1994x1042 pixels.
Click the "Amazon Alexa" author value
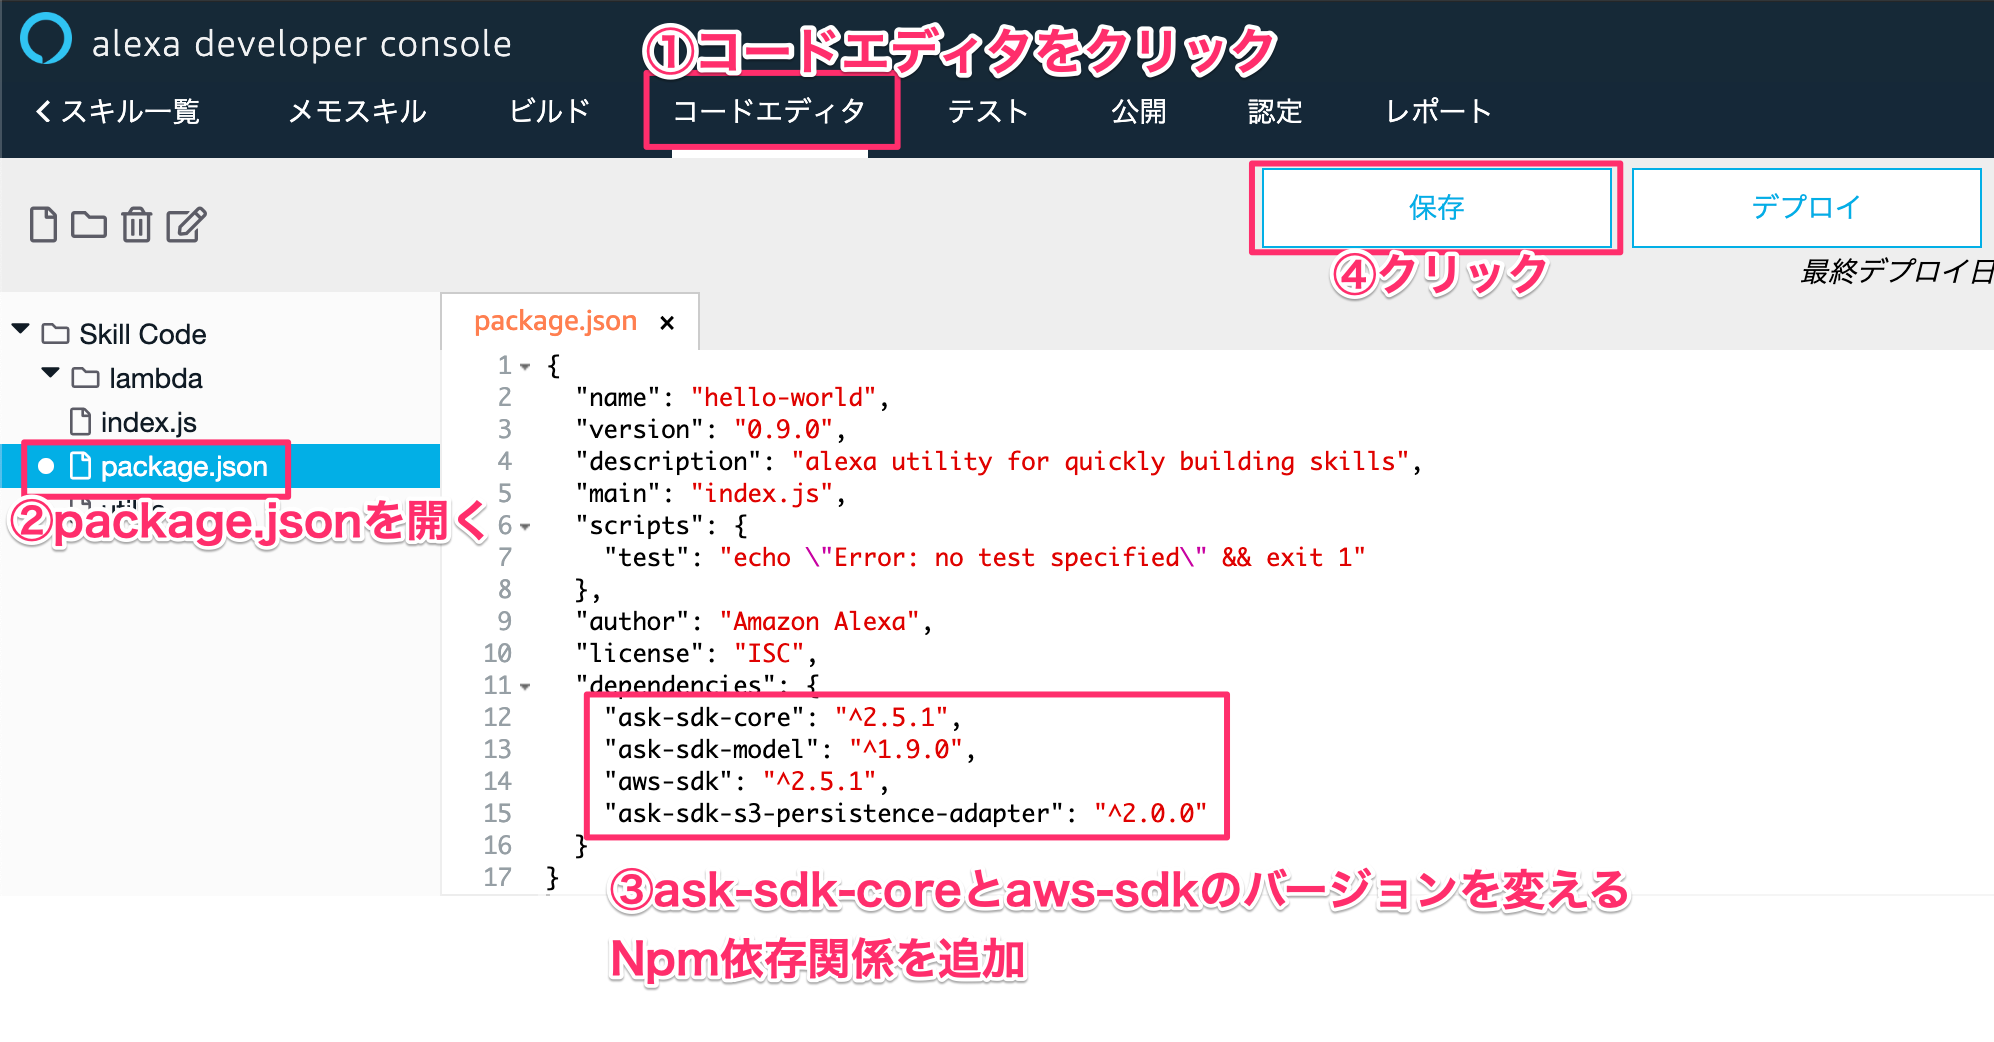(x=819, y=621)
